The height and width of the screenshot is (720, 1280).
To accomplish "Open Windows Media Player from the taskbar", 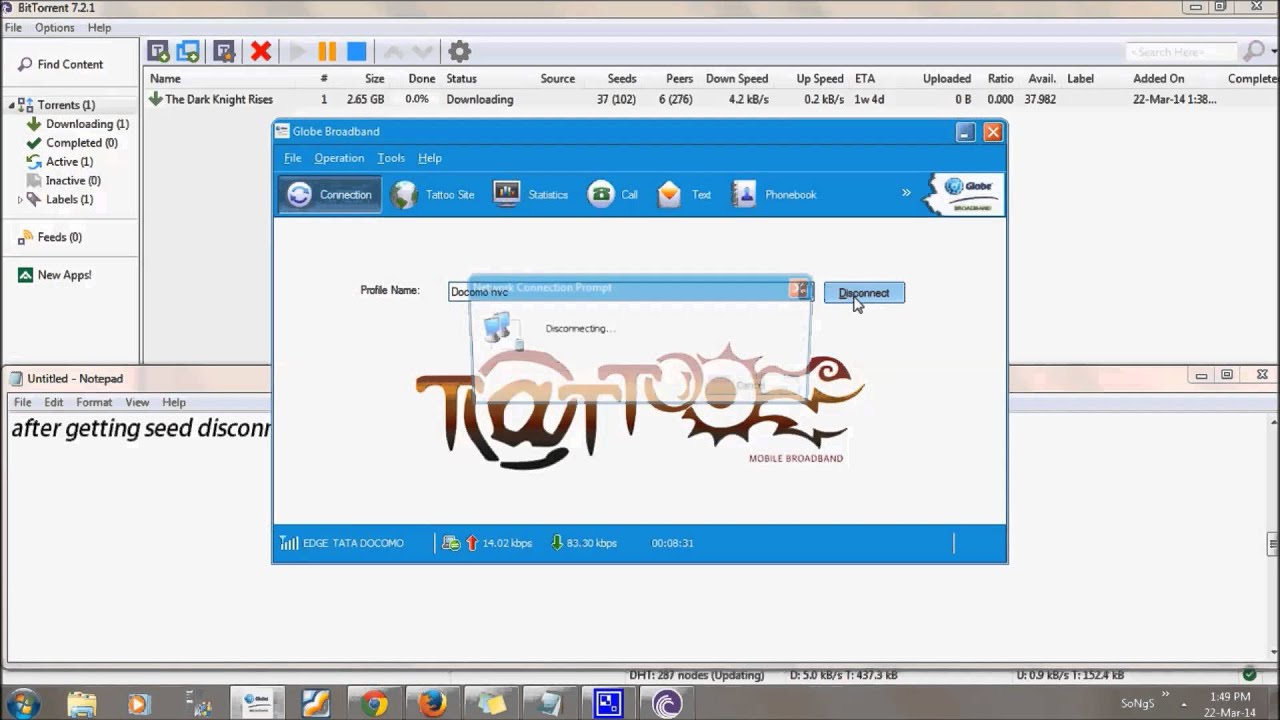I will [x=139, y=704].
